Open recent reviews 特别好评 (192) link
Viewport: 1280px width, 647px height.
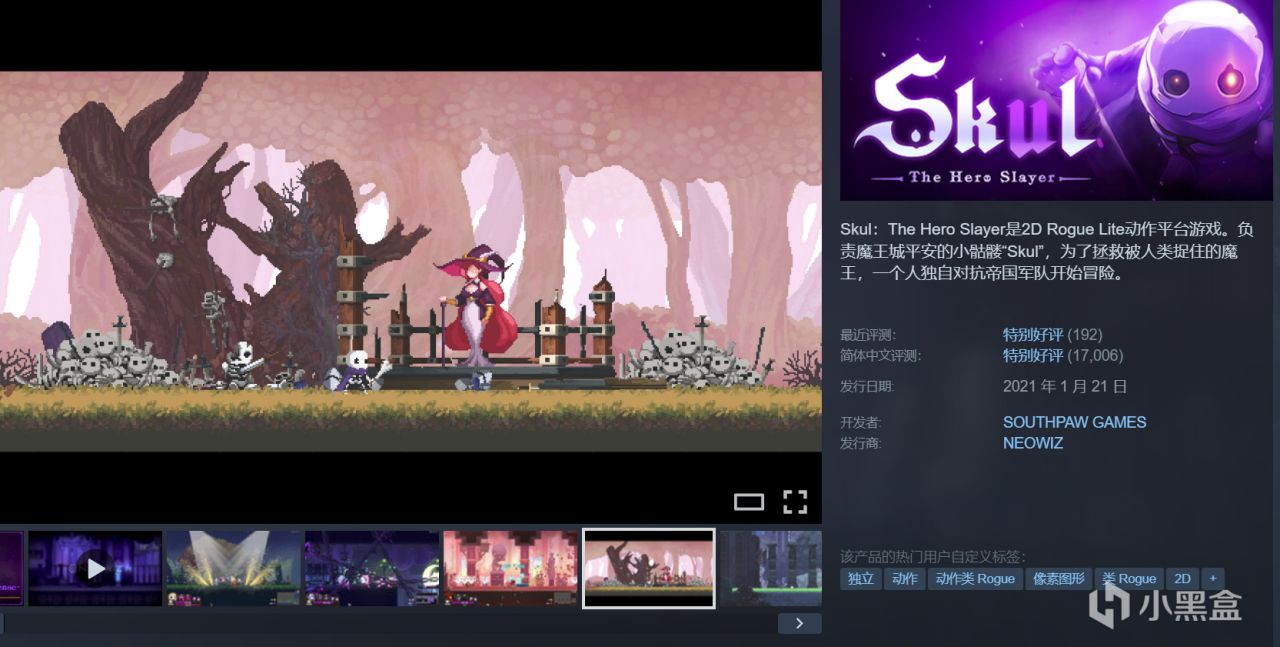coord(1052,334)
